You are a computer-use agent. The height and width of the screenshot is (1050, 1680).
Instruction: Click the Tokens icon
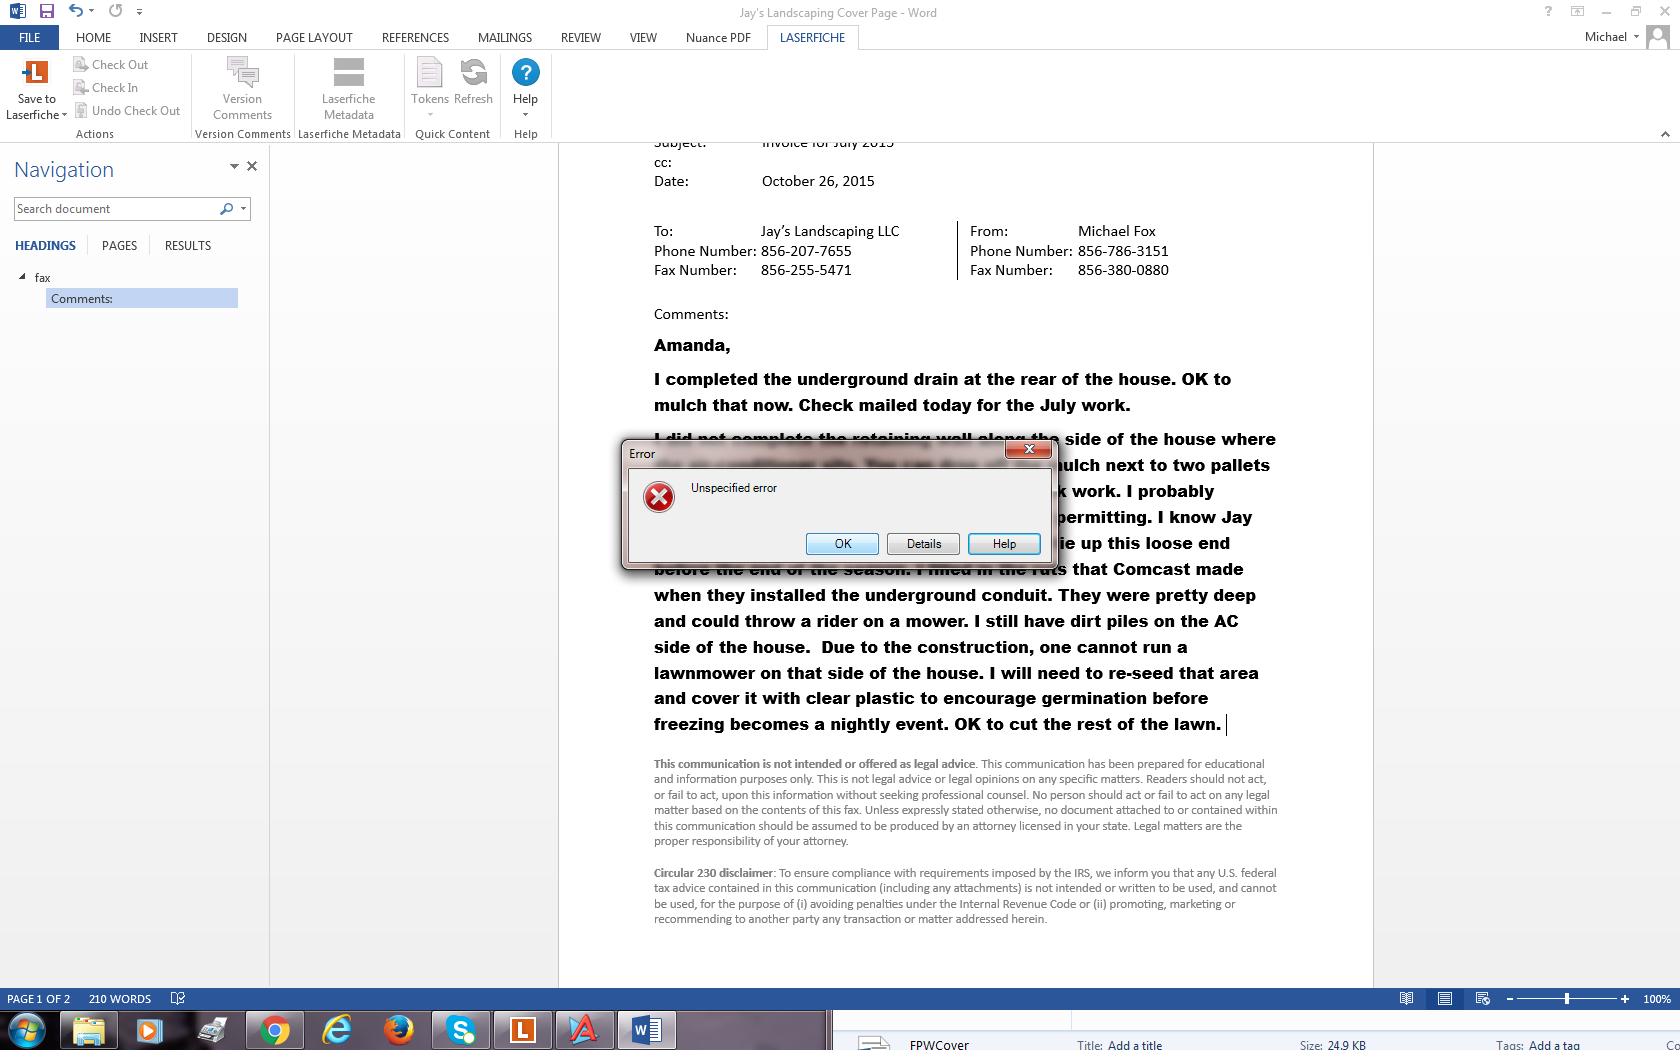429,72
